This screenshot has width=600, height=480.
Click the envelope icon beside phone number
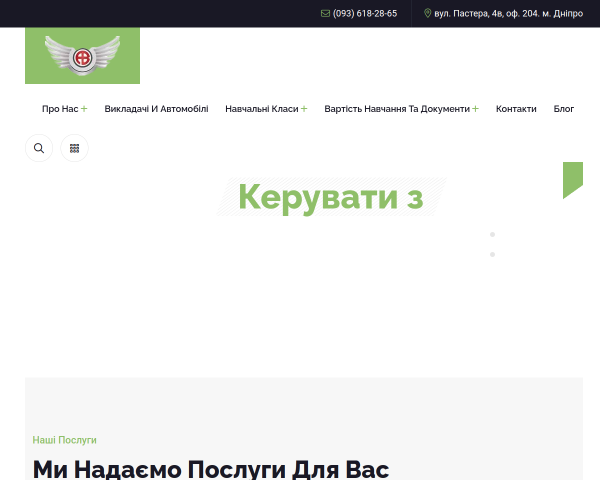tap(325, 14)
